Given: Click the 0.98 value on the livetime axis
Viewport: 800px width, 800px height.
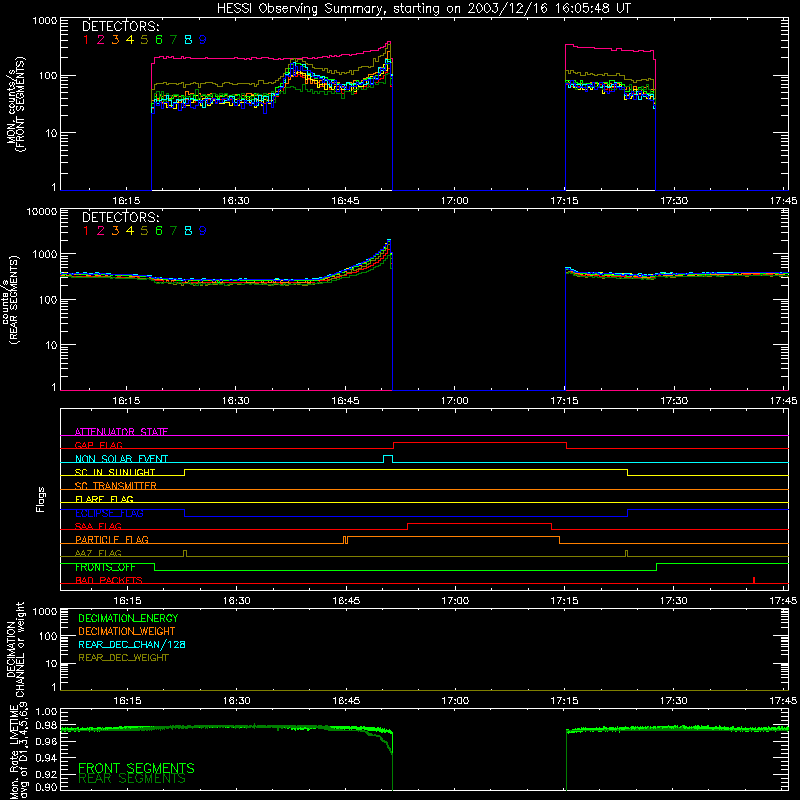Looking at the screenshot, I should (x=45, y=725).
